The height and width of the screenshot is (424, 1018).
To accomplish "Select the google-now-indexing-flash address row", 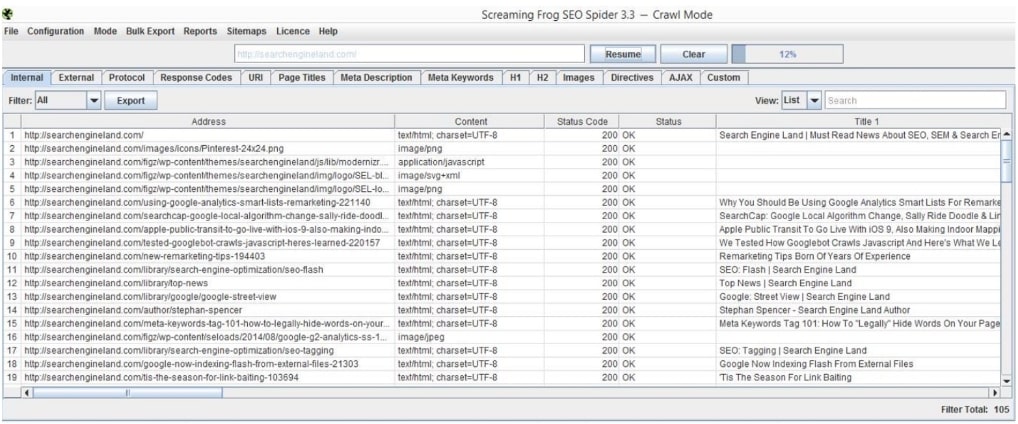I will coord(208,364).
